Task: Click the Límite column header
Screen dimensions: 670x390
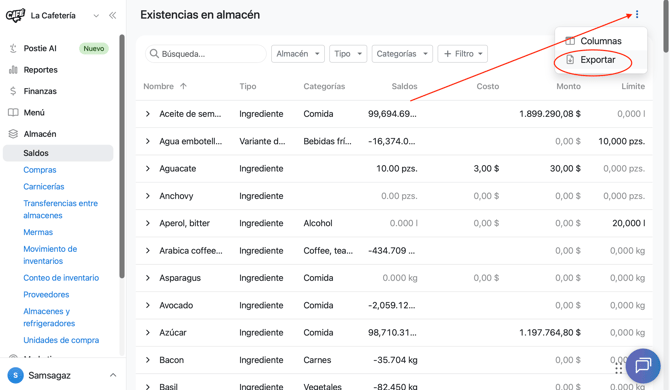Action: pyautogui.click(x=633, y=86)
